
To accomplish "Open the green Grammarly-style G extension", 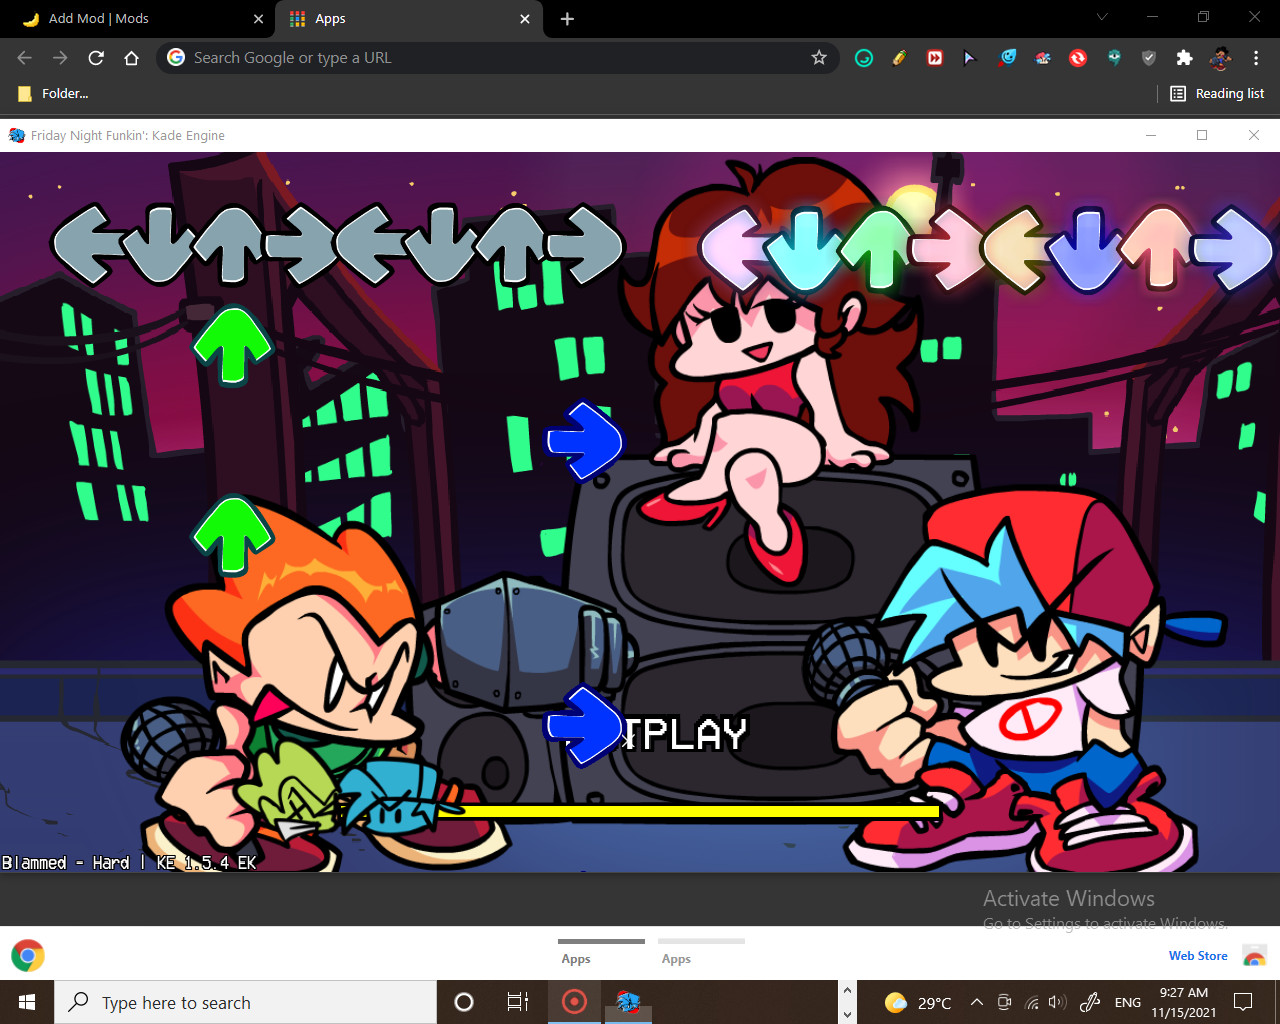I will point(864,58).
